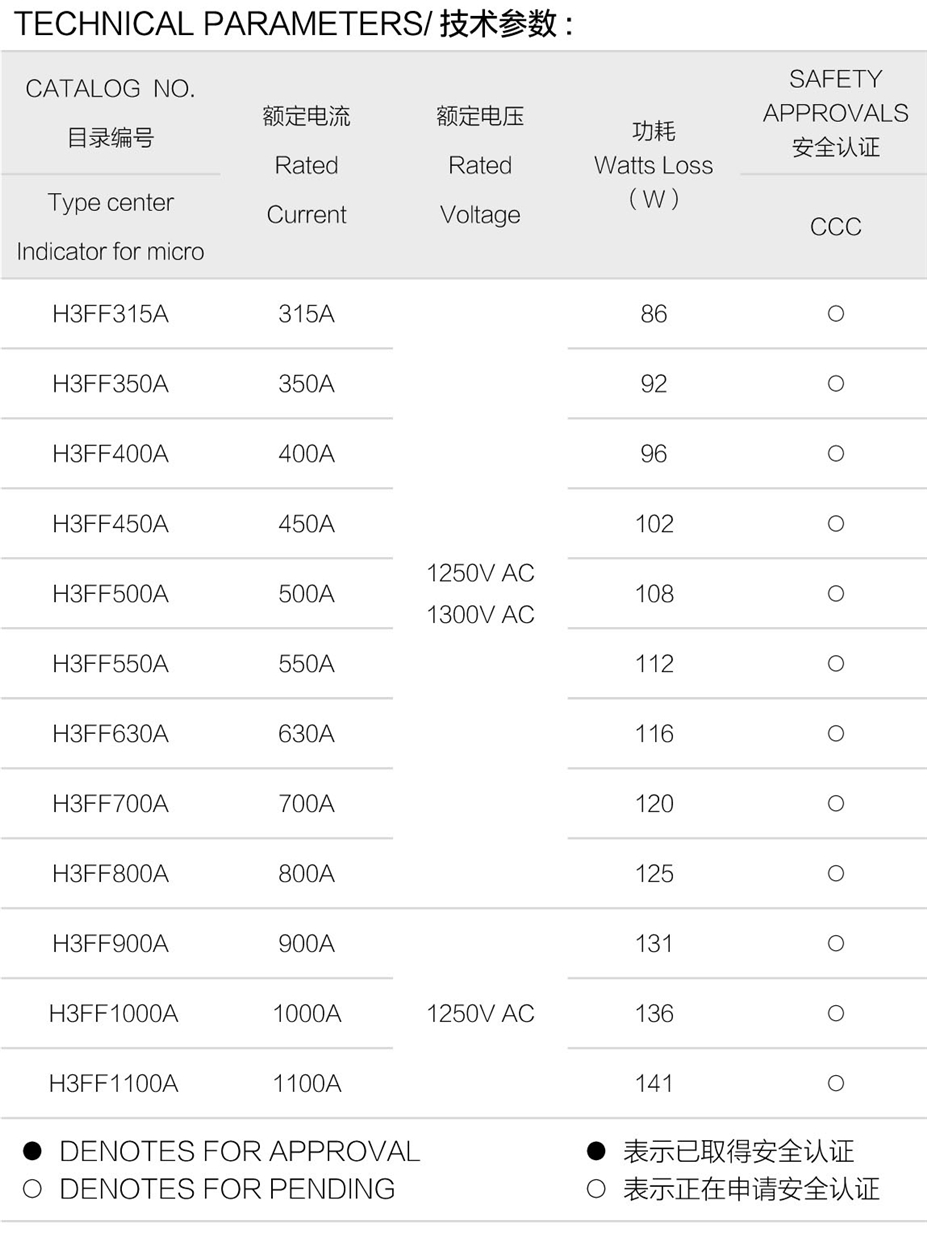Click the filled dot before 表示已取得安全认证

(x=596, y=1152)
